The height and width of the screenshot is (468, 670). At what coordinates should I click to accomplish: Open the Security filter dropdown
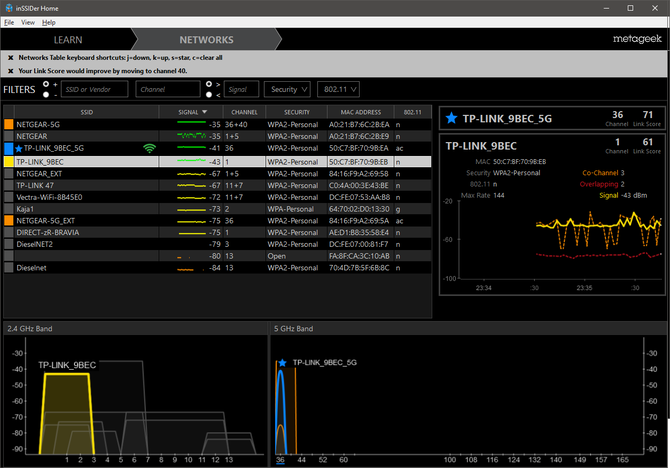[288, 89]
